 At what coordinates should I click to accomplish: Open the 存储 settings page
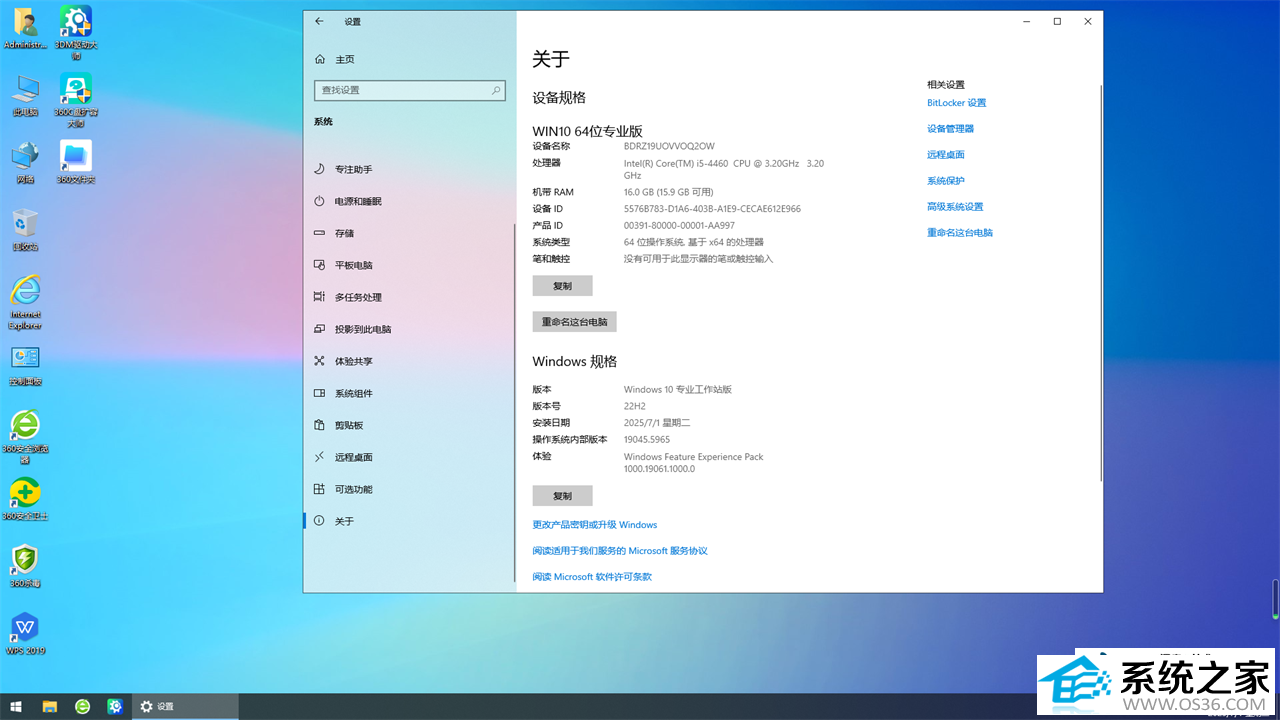[410, 233]
